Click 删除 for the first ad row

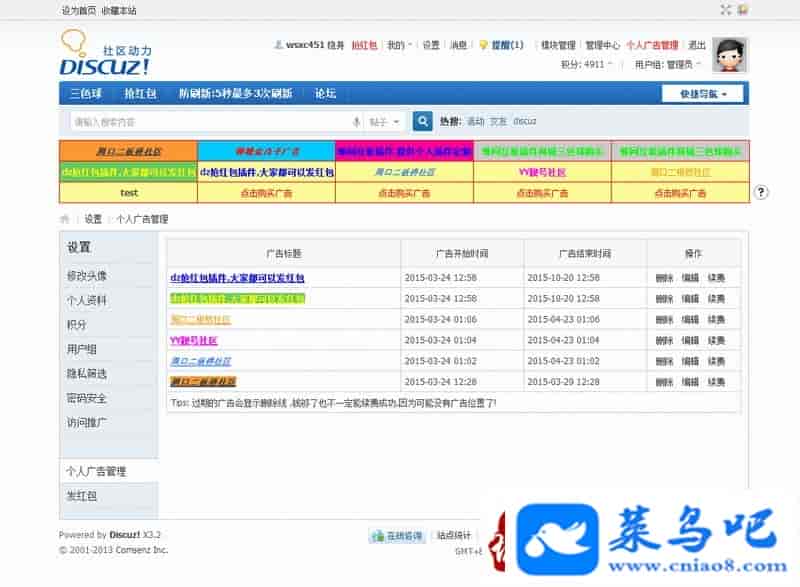(x=664, y=277)
